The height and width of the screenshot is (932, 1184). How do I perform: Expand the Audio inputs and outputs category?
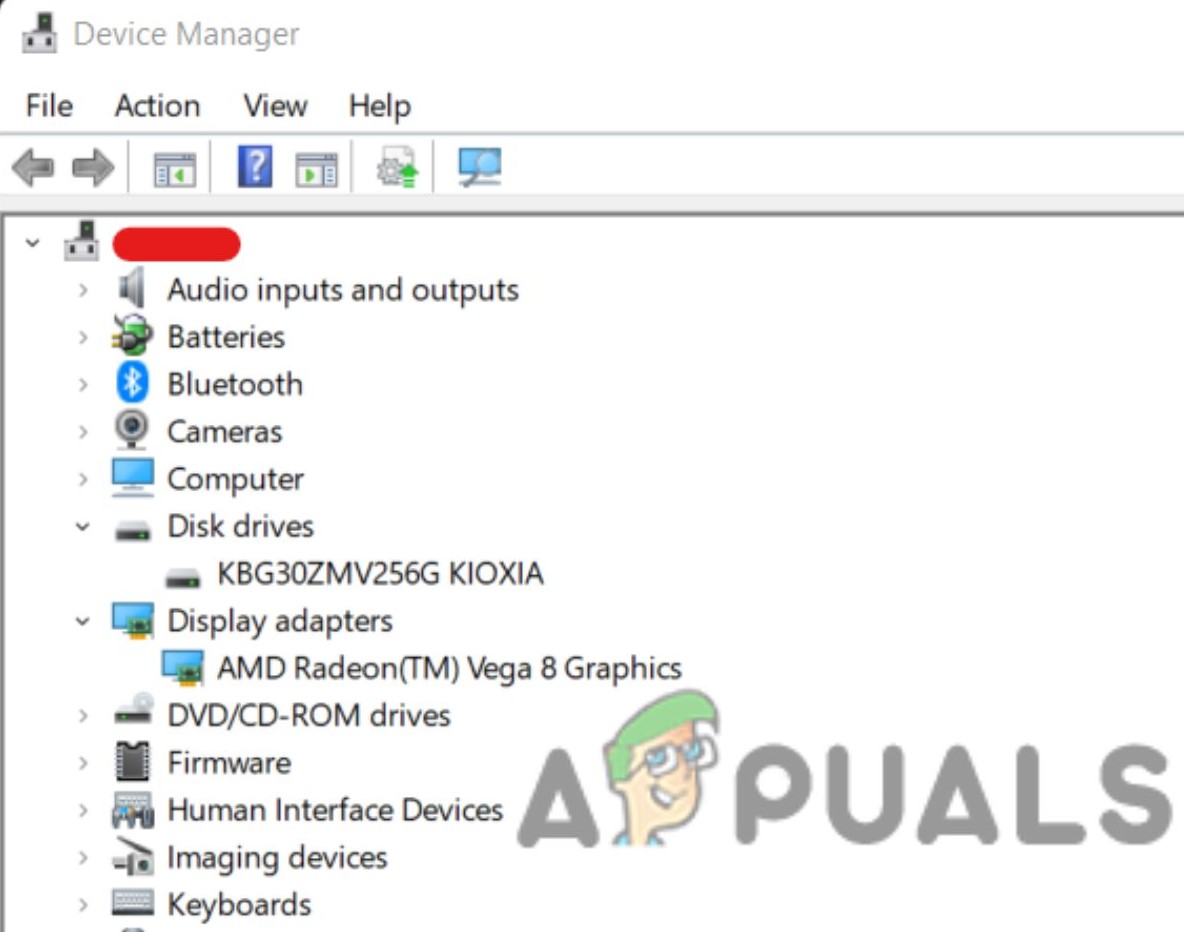(x=82, y=290)
